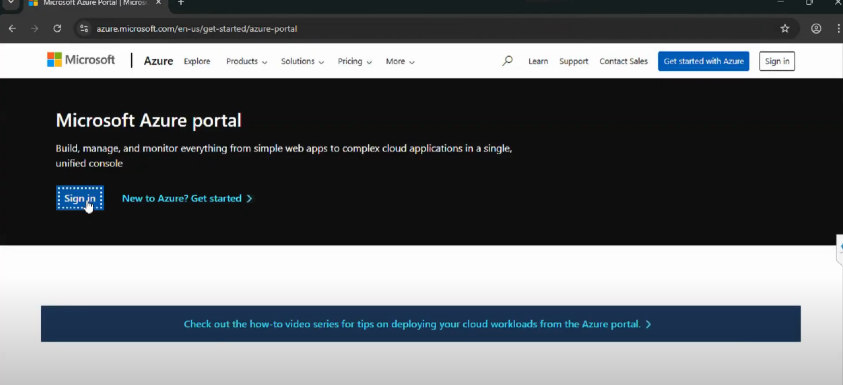Viewport: 843px width, 385px height.
Task: Click the outlined Sign in button in header
Action: (x=777, y=61)
